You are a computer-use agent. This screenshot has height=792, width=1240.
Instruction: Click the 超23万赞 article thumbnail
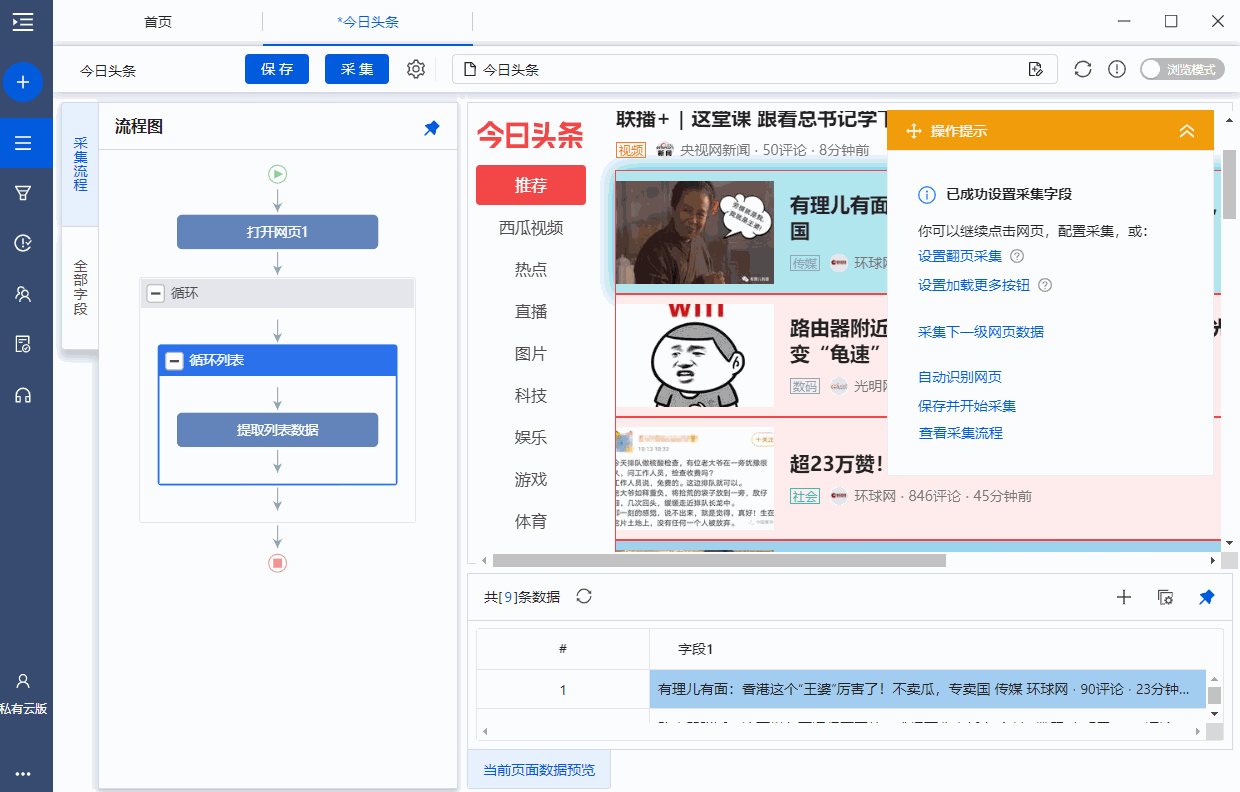[695, 478]
